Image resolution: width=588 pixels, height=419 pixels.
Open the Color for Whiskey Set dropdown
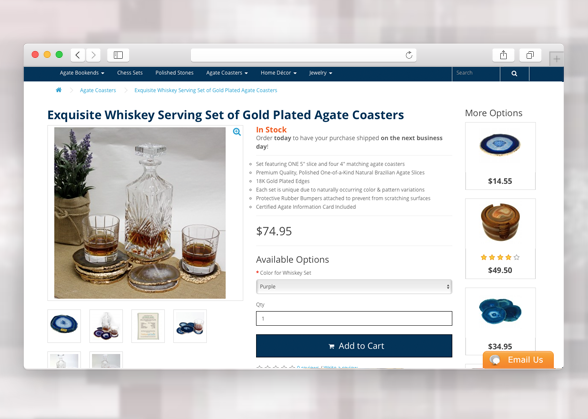(x=354, y=287)
